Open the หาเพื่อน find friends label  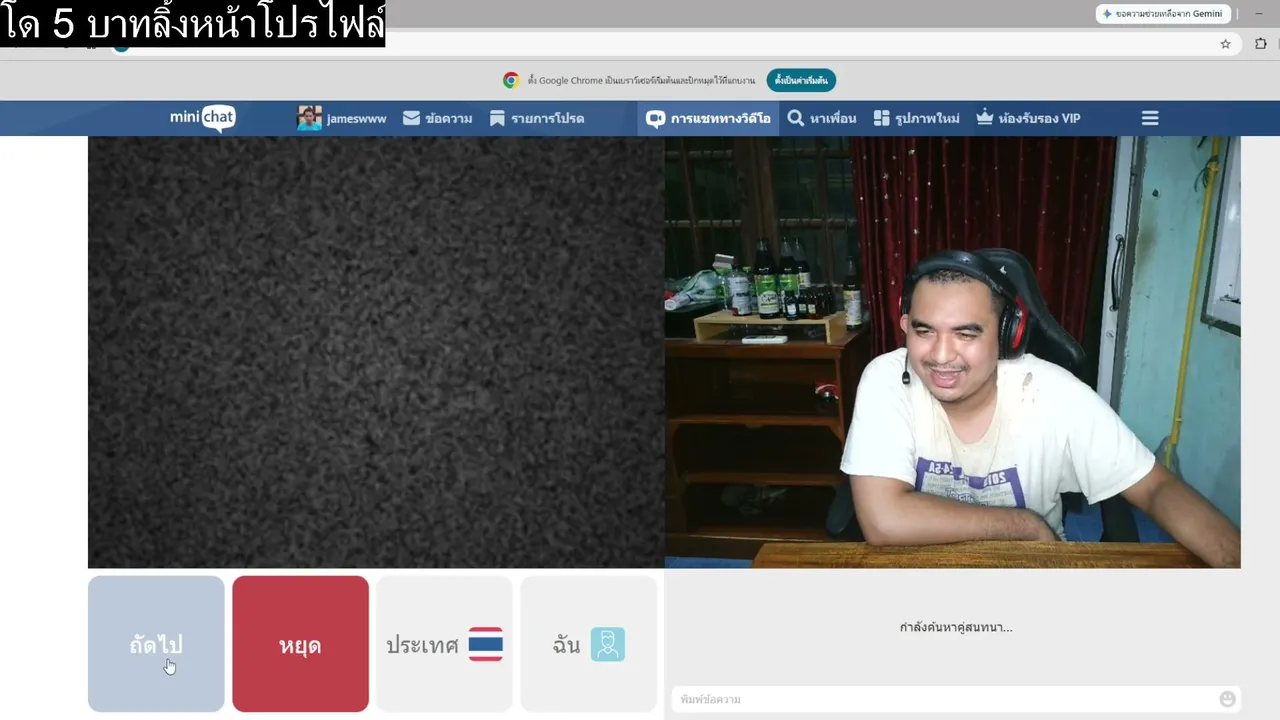click(833, 118)
